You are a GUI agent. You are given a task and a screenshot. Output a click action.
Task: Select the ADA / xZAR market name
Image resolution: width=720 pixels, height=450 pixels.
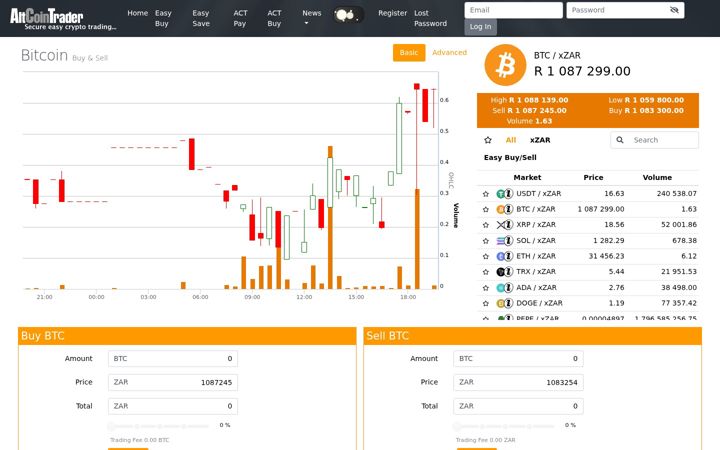[x=536, y=288]
